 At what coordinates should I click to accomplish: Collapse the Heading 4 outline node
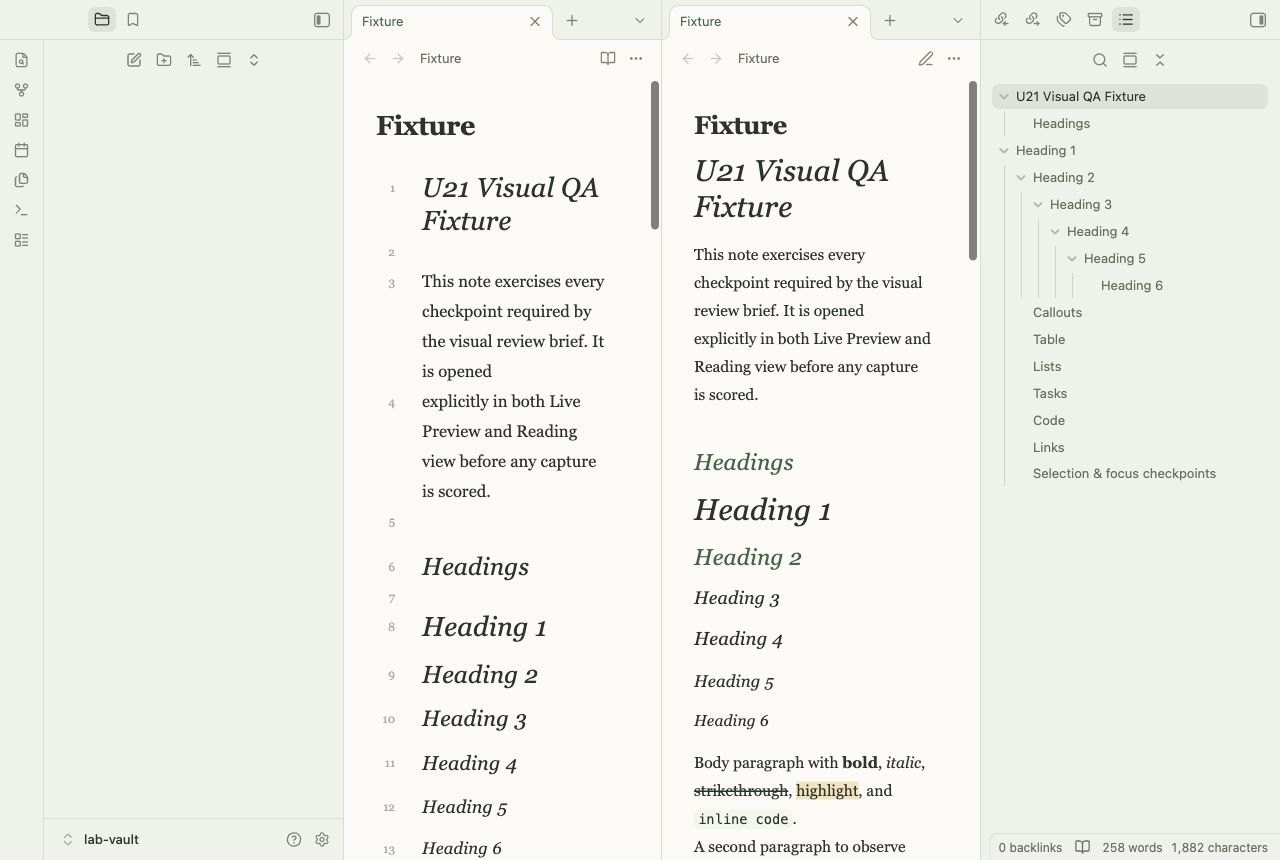pos(1055,232)
